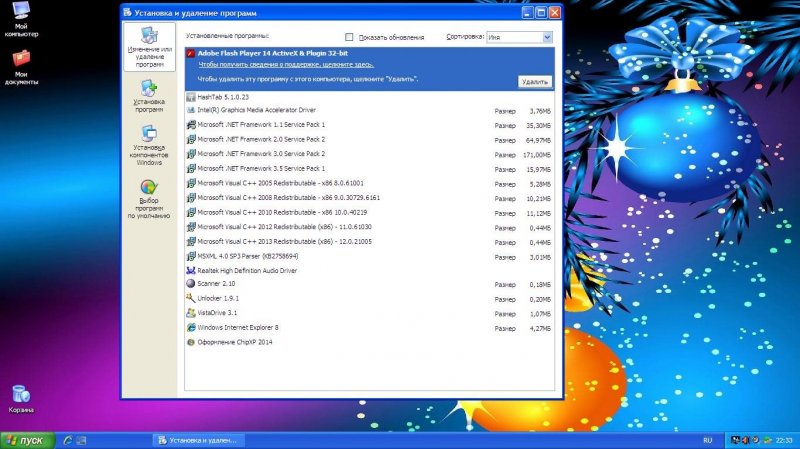Click the MSXML 4.0 SP3 Parser icon

click(x=191, y=256)
